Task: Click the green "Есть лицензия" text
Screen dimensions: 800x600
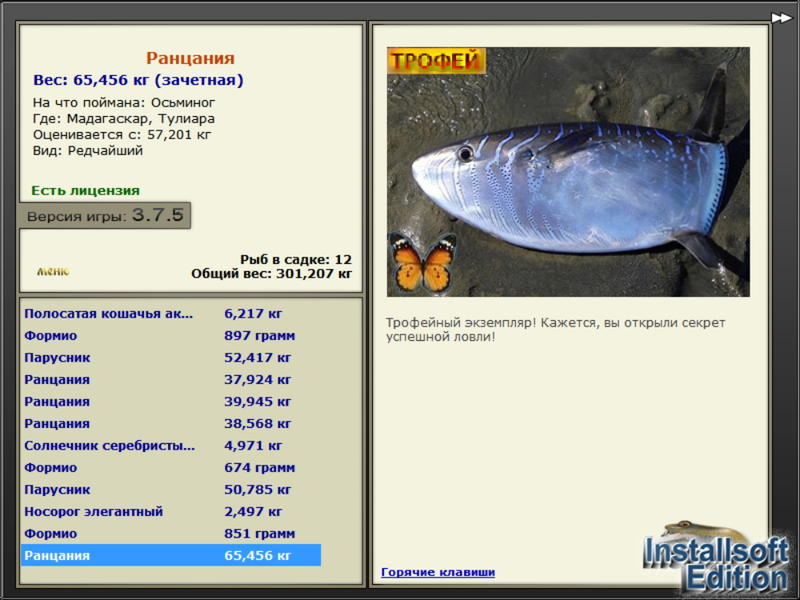Action: point(85,190)
